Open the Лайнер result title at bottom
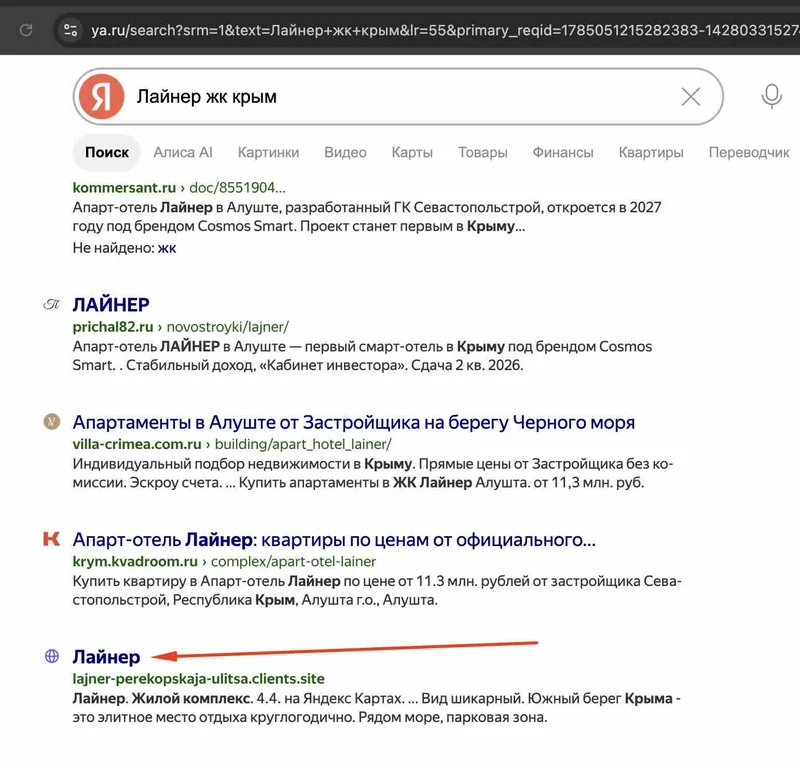This screenshot has width=800, height=762. [x=106, y=657]
